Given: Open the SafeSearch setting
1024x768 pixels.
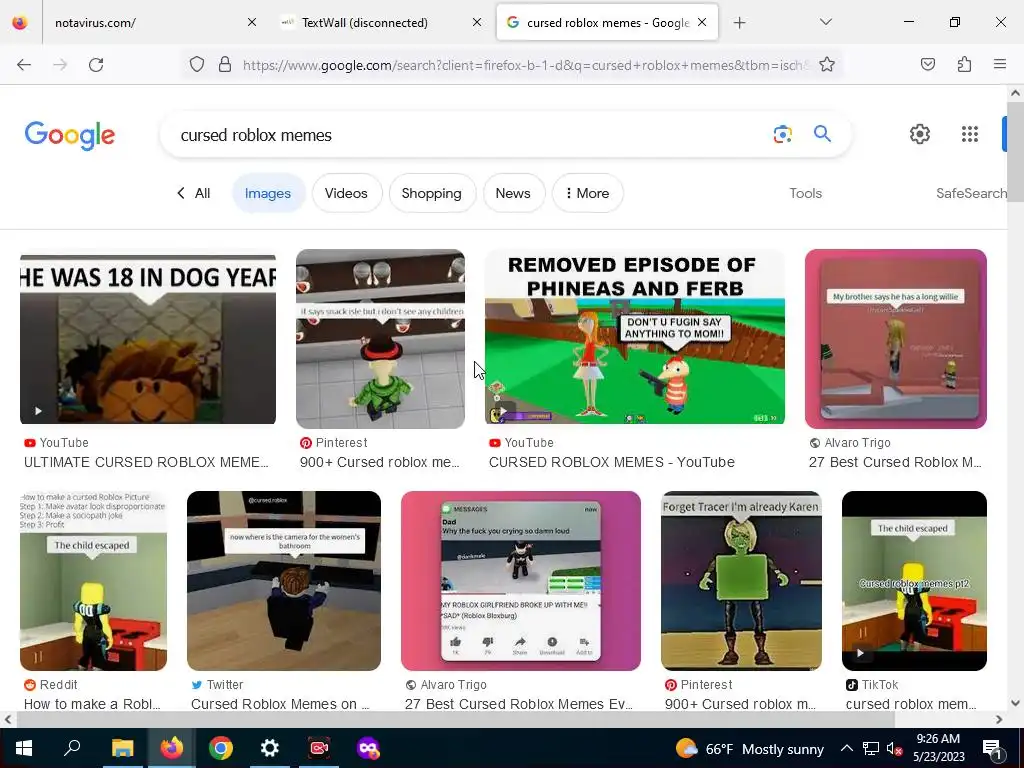Looking at the screenshot, I should point(971,193).
